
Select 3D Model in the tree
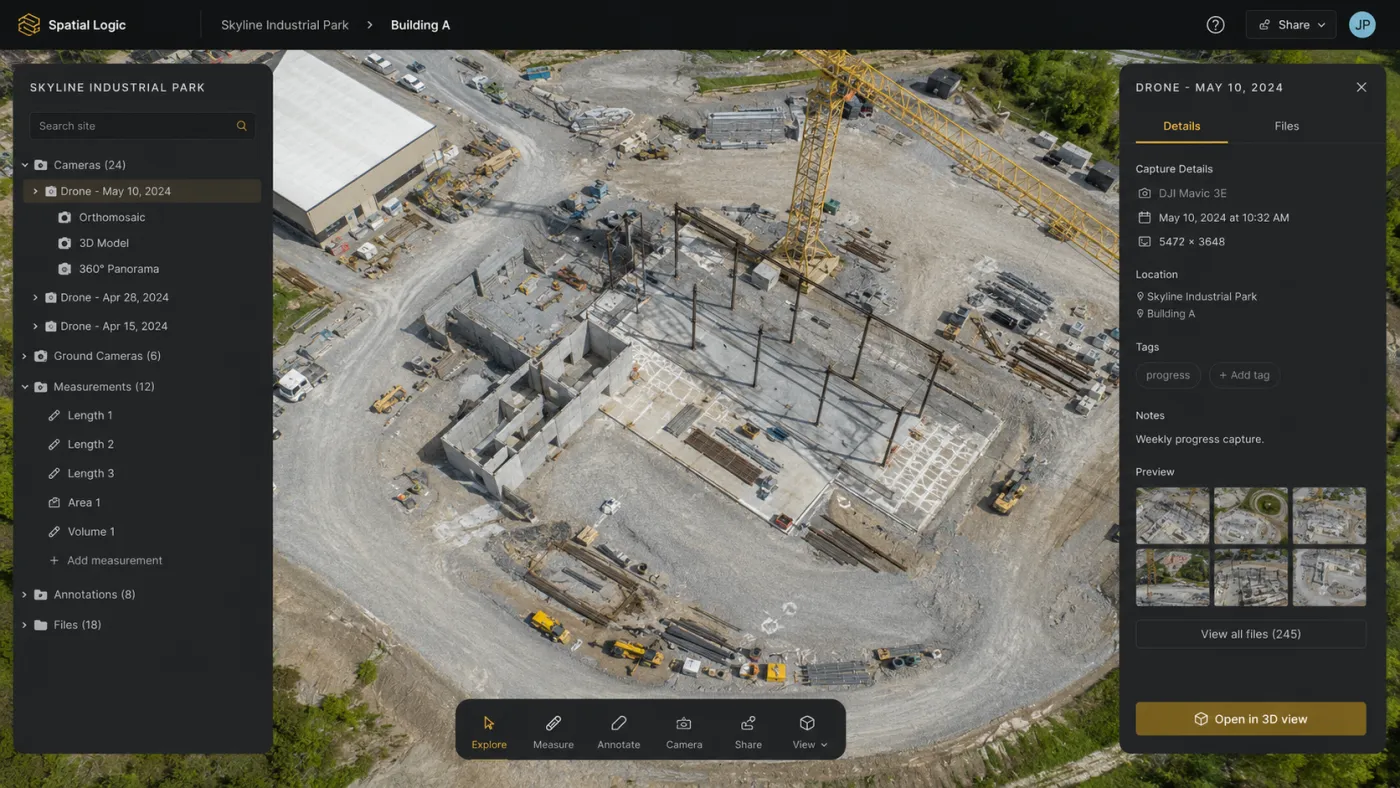click(x=104, y=243)
